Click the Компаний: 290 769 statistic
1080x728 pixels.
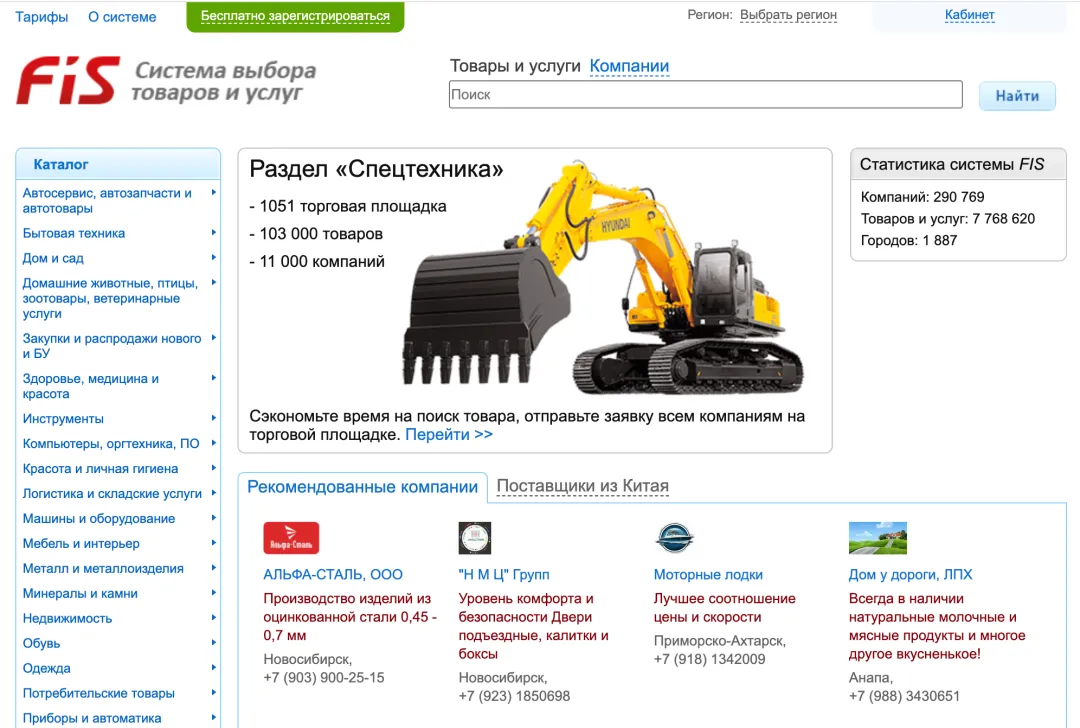coord(922,197)
